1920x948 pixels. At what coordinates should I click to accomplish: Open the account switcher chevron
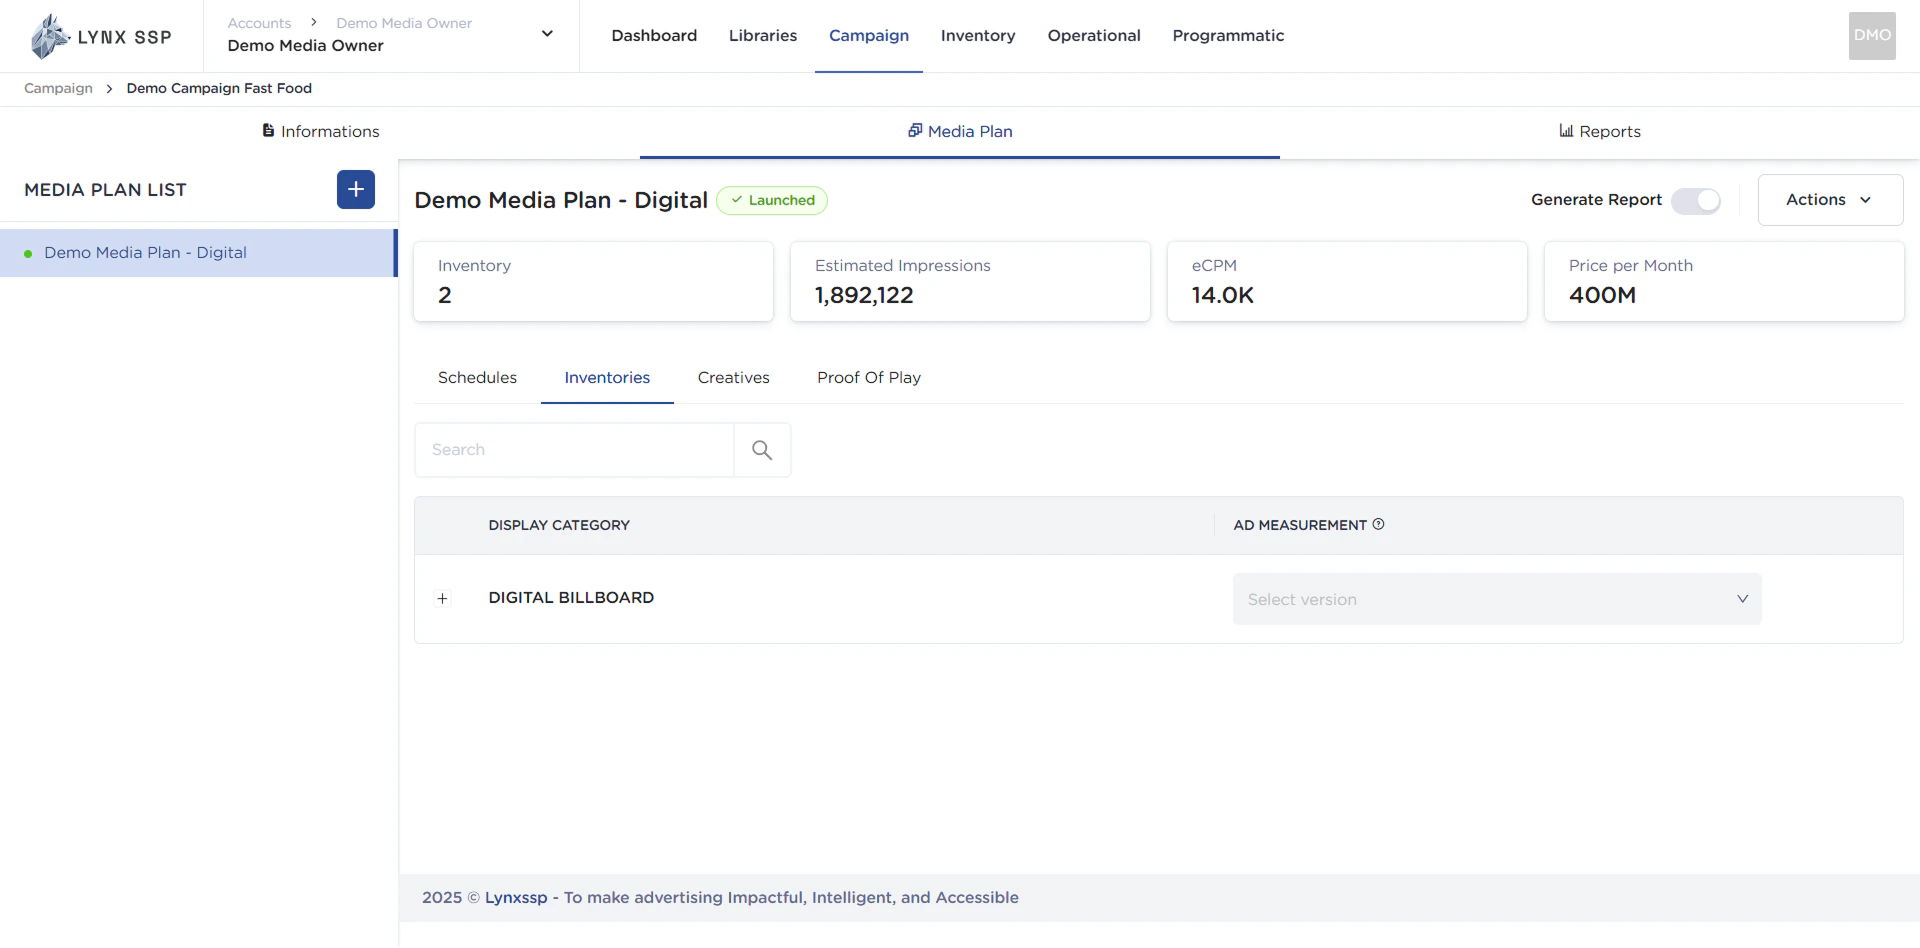click(547, 33)
